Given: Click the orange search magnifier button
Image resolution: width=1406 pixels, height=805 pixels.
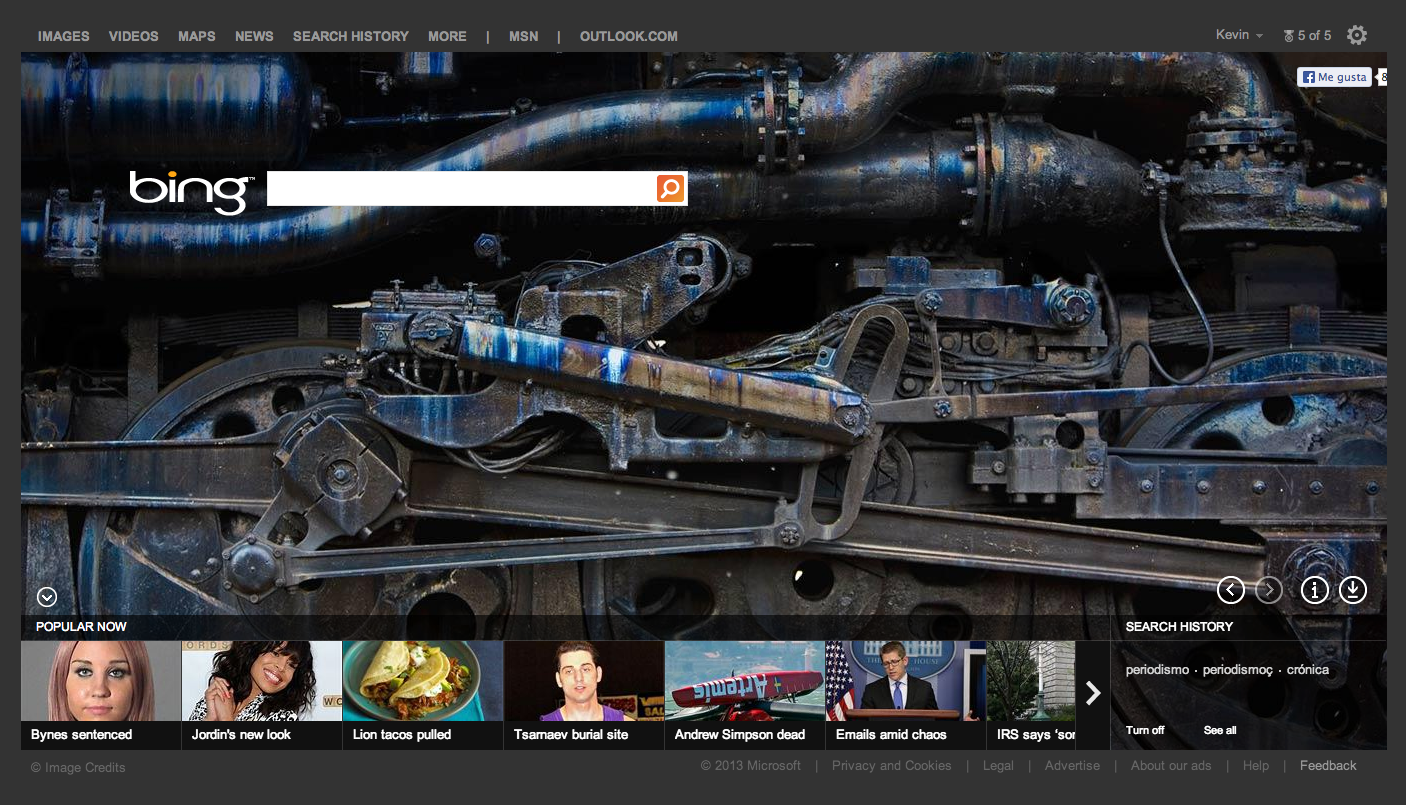Looking at the screenshot, I should click(670, 188).
